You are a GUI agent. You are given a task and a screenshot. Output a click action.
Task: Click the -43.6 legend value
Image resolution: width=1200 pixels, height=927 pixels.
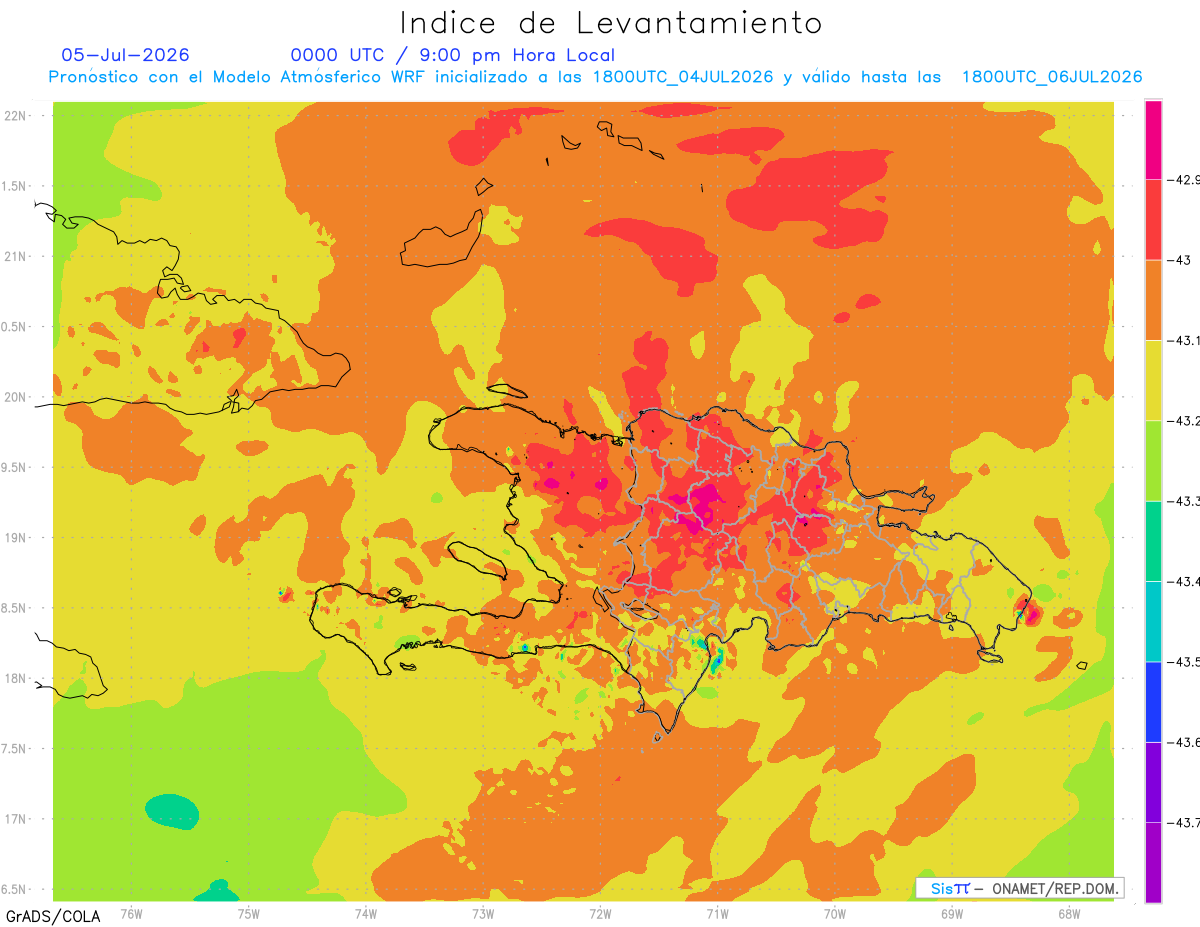click(x=1182, y=742)
